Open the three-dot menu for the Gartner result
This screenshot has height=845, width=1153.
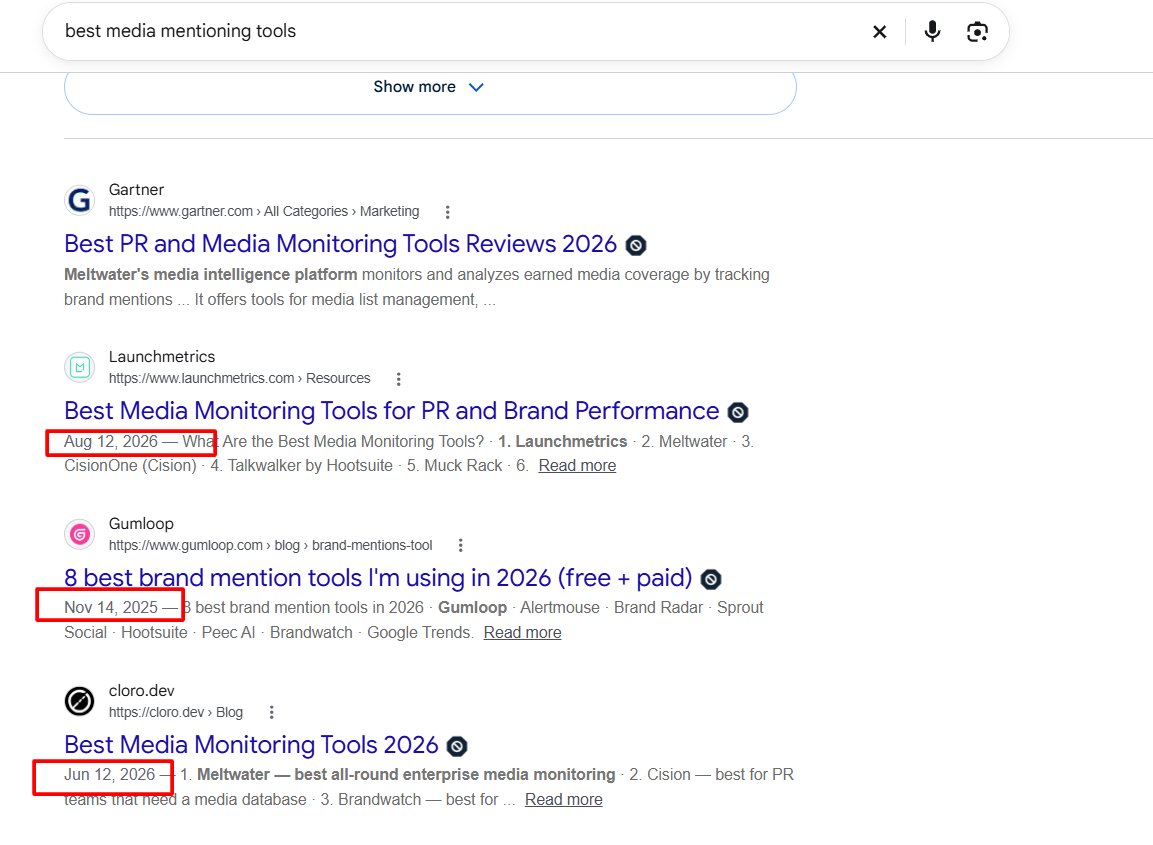coord(448,212)
